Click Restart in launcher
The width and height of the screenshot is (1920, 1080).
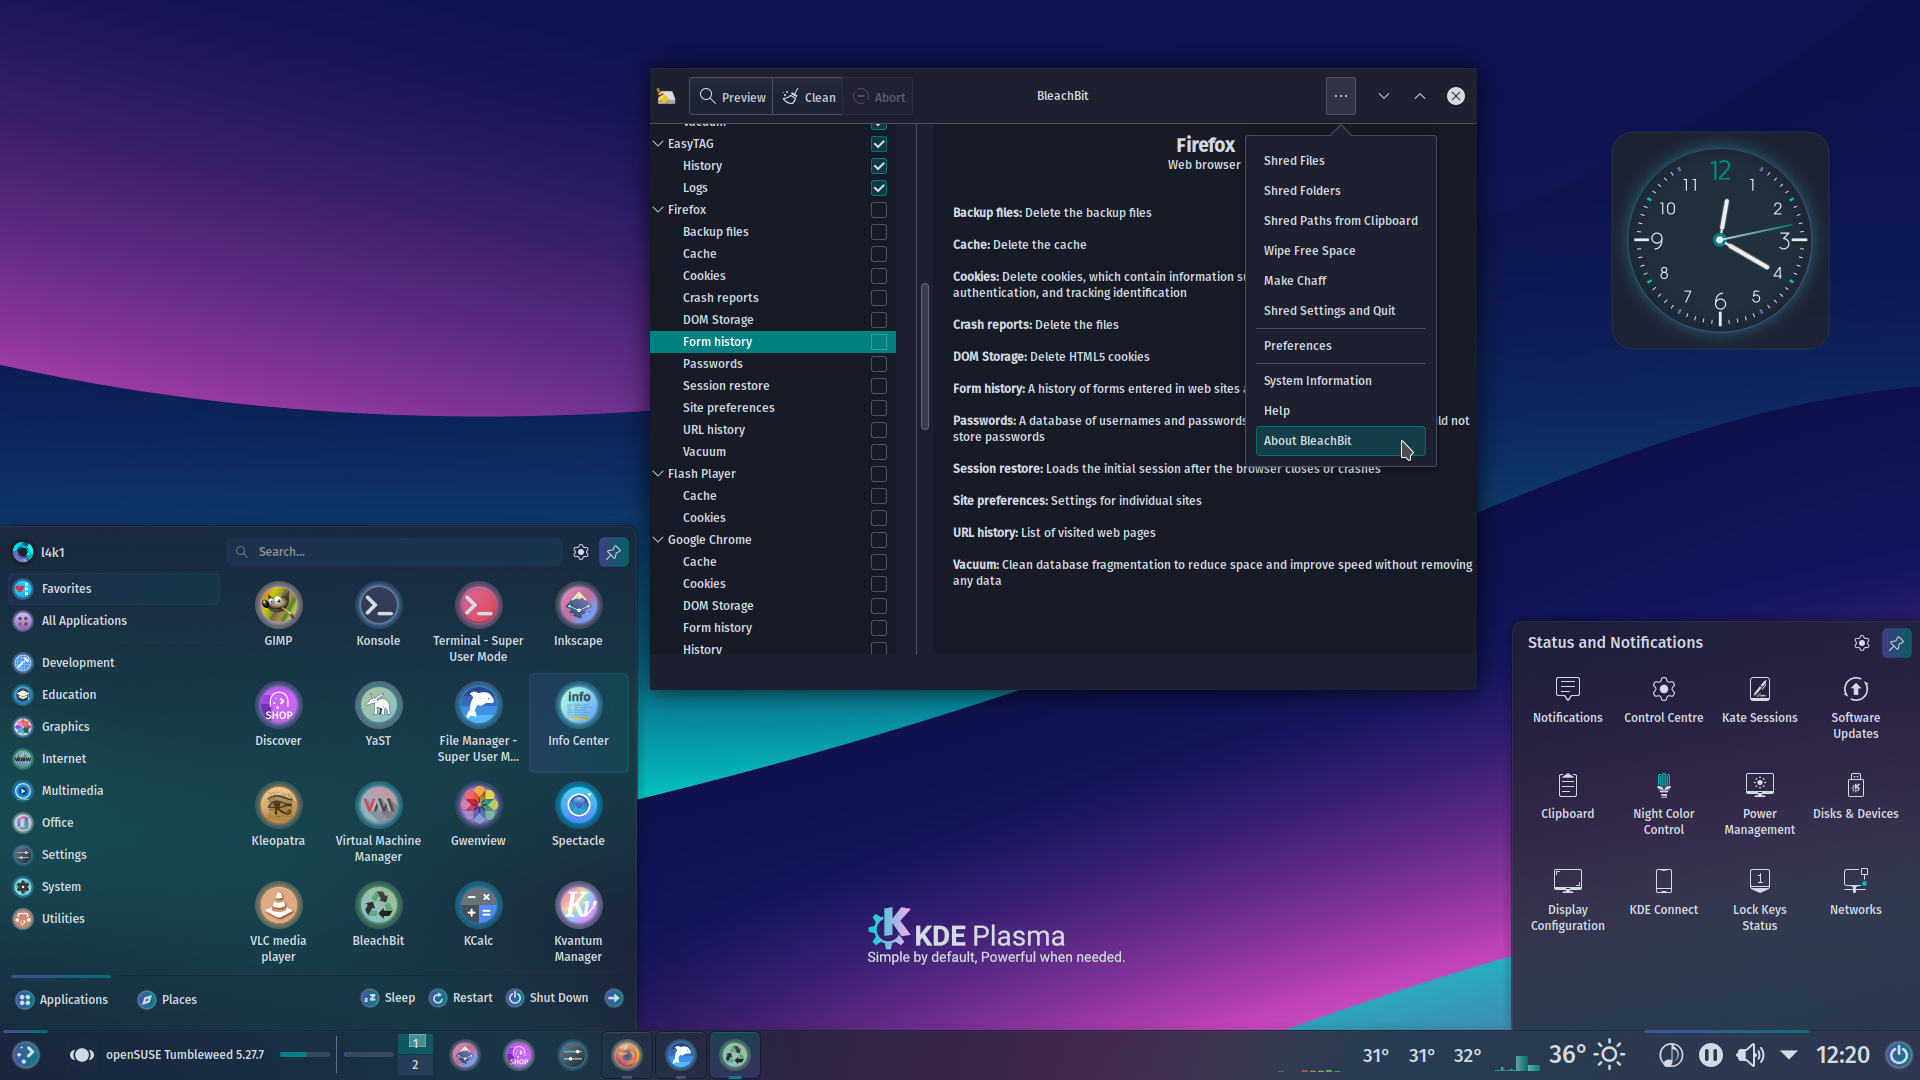pyautogui.click(x=461, y=998)
